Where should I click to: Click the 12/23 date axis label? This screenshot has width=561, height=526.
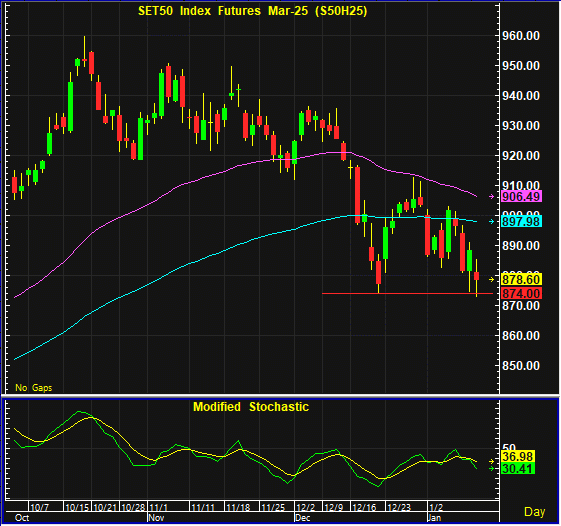click(x=399, y=507)
